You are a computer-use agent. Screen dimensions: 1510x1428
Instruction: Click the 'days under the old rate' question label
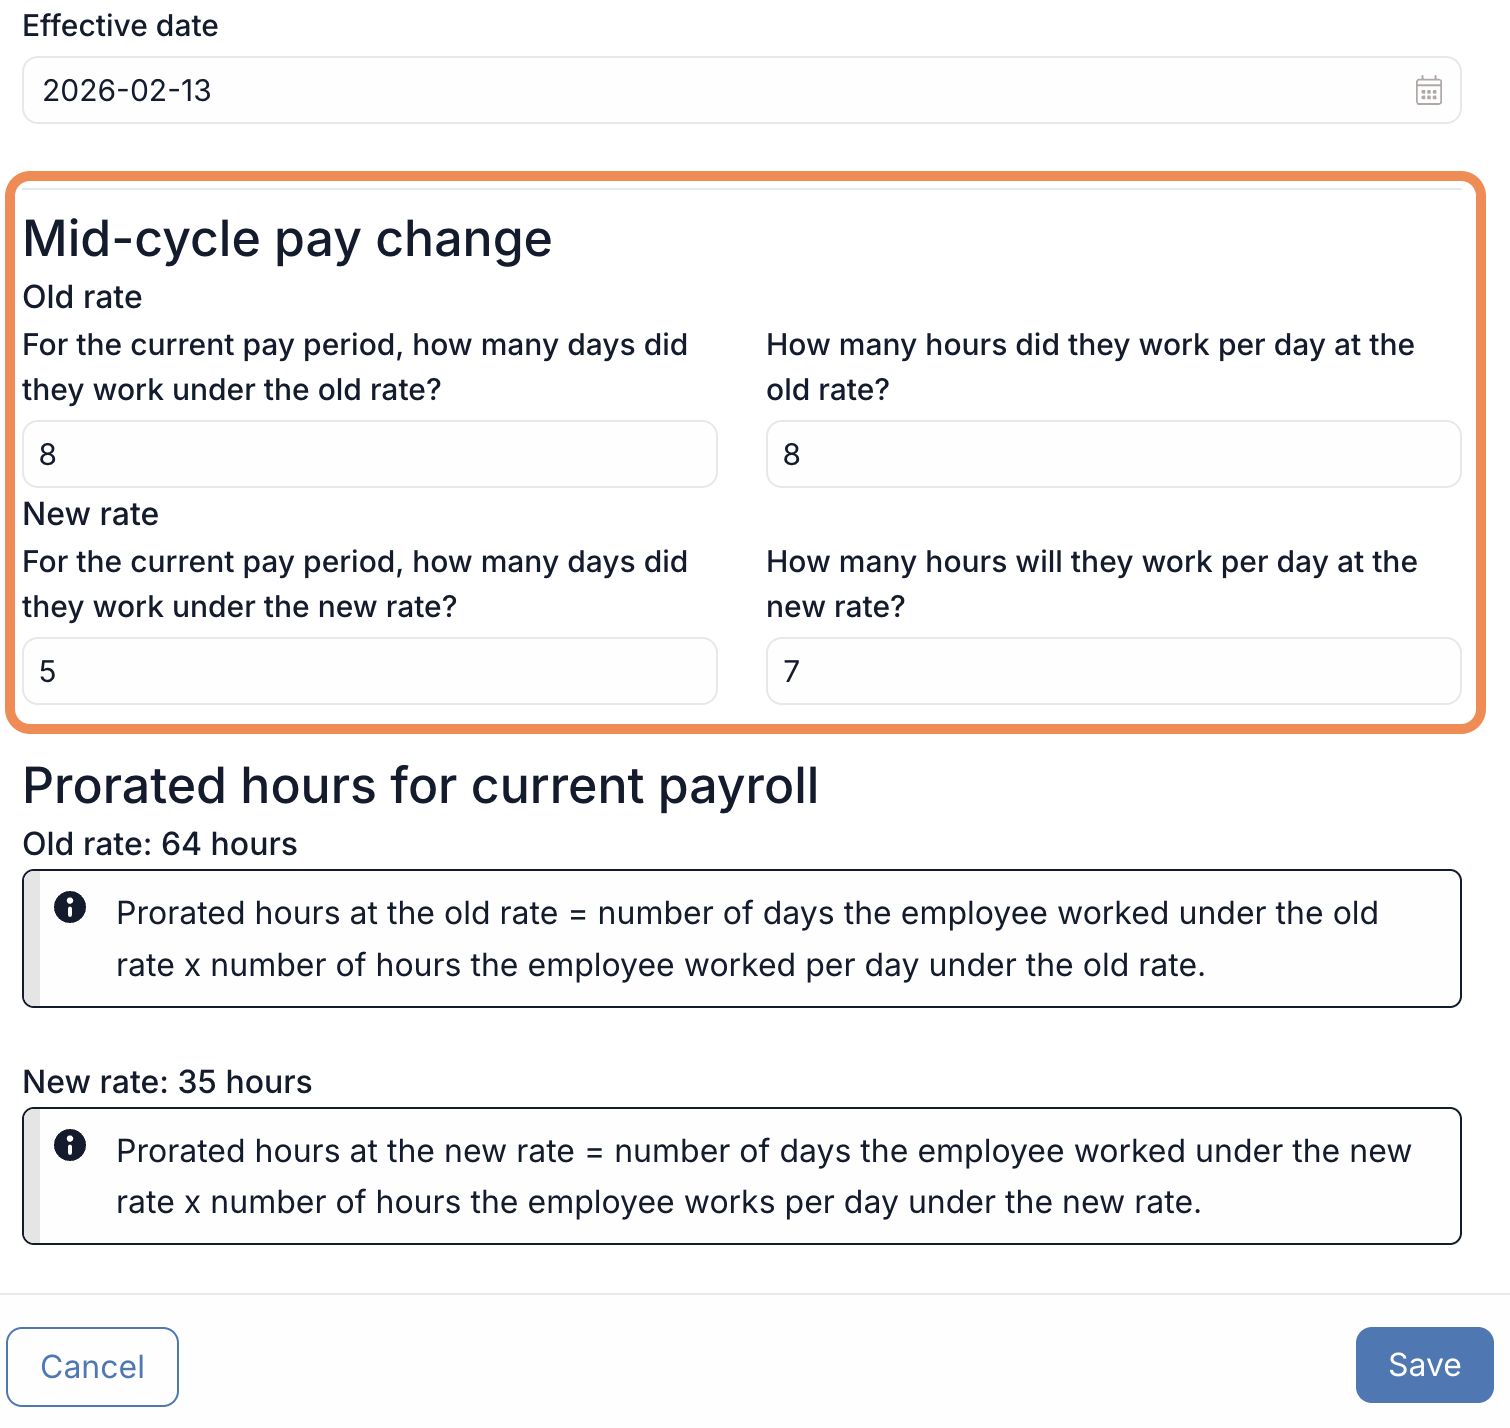[355, 367]
